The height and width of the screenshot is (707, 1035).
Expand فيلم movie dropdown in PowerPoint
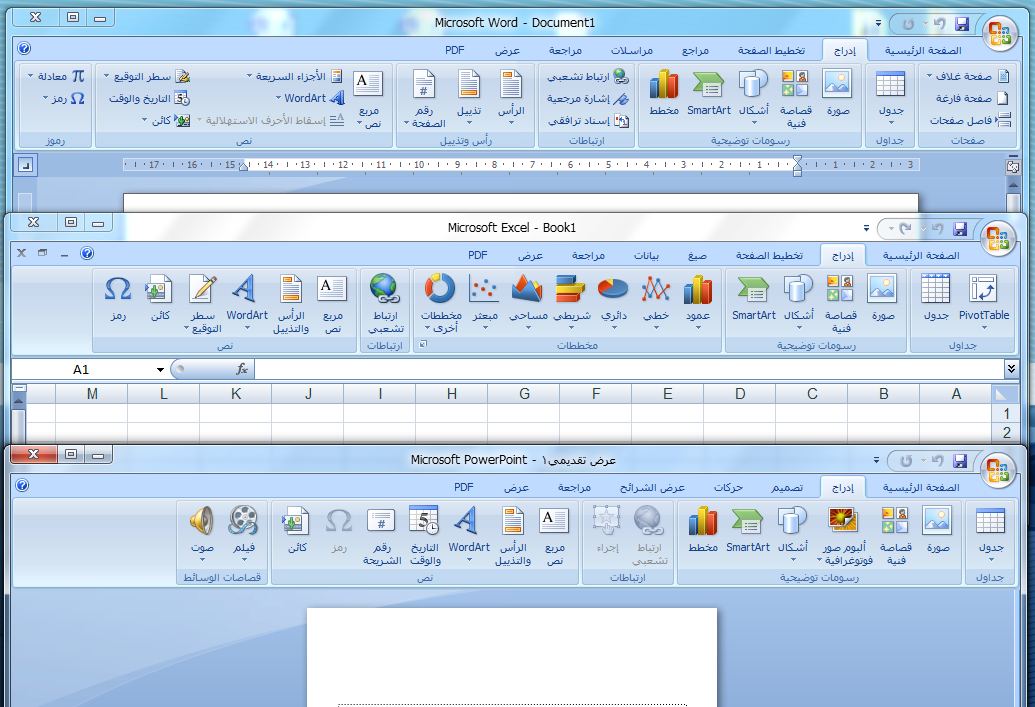coord(244,560)
